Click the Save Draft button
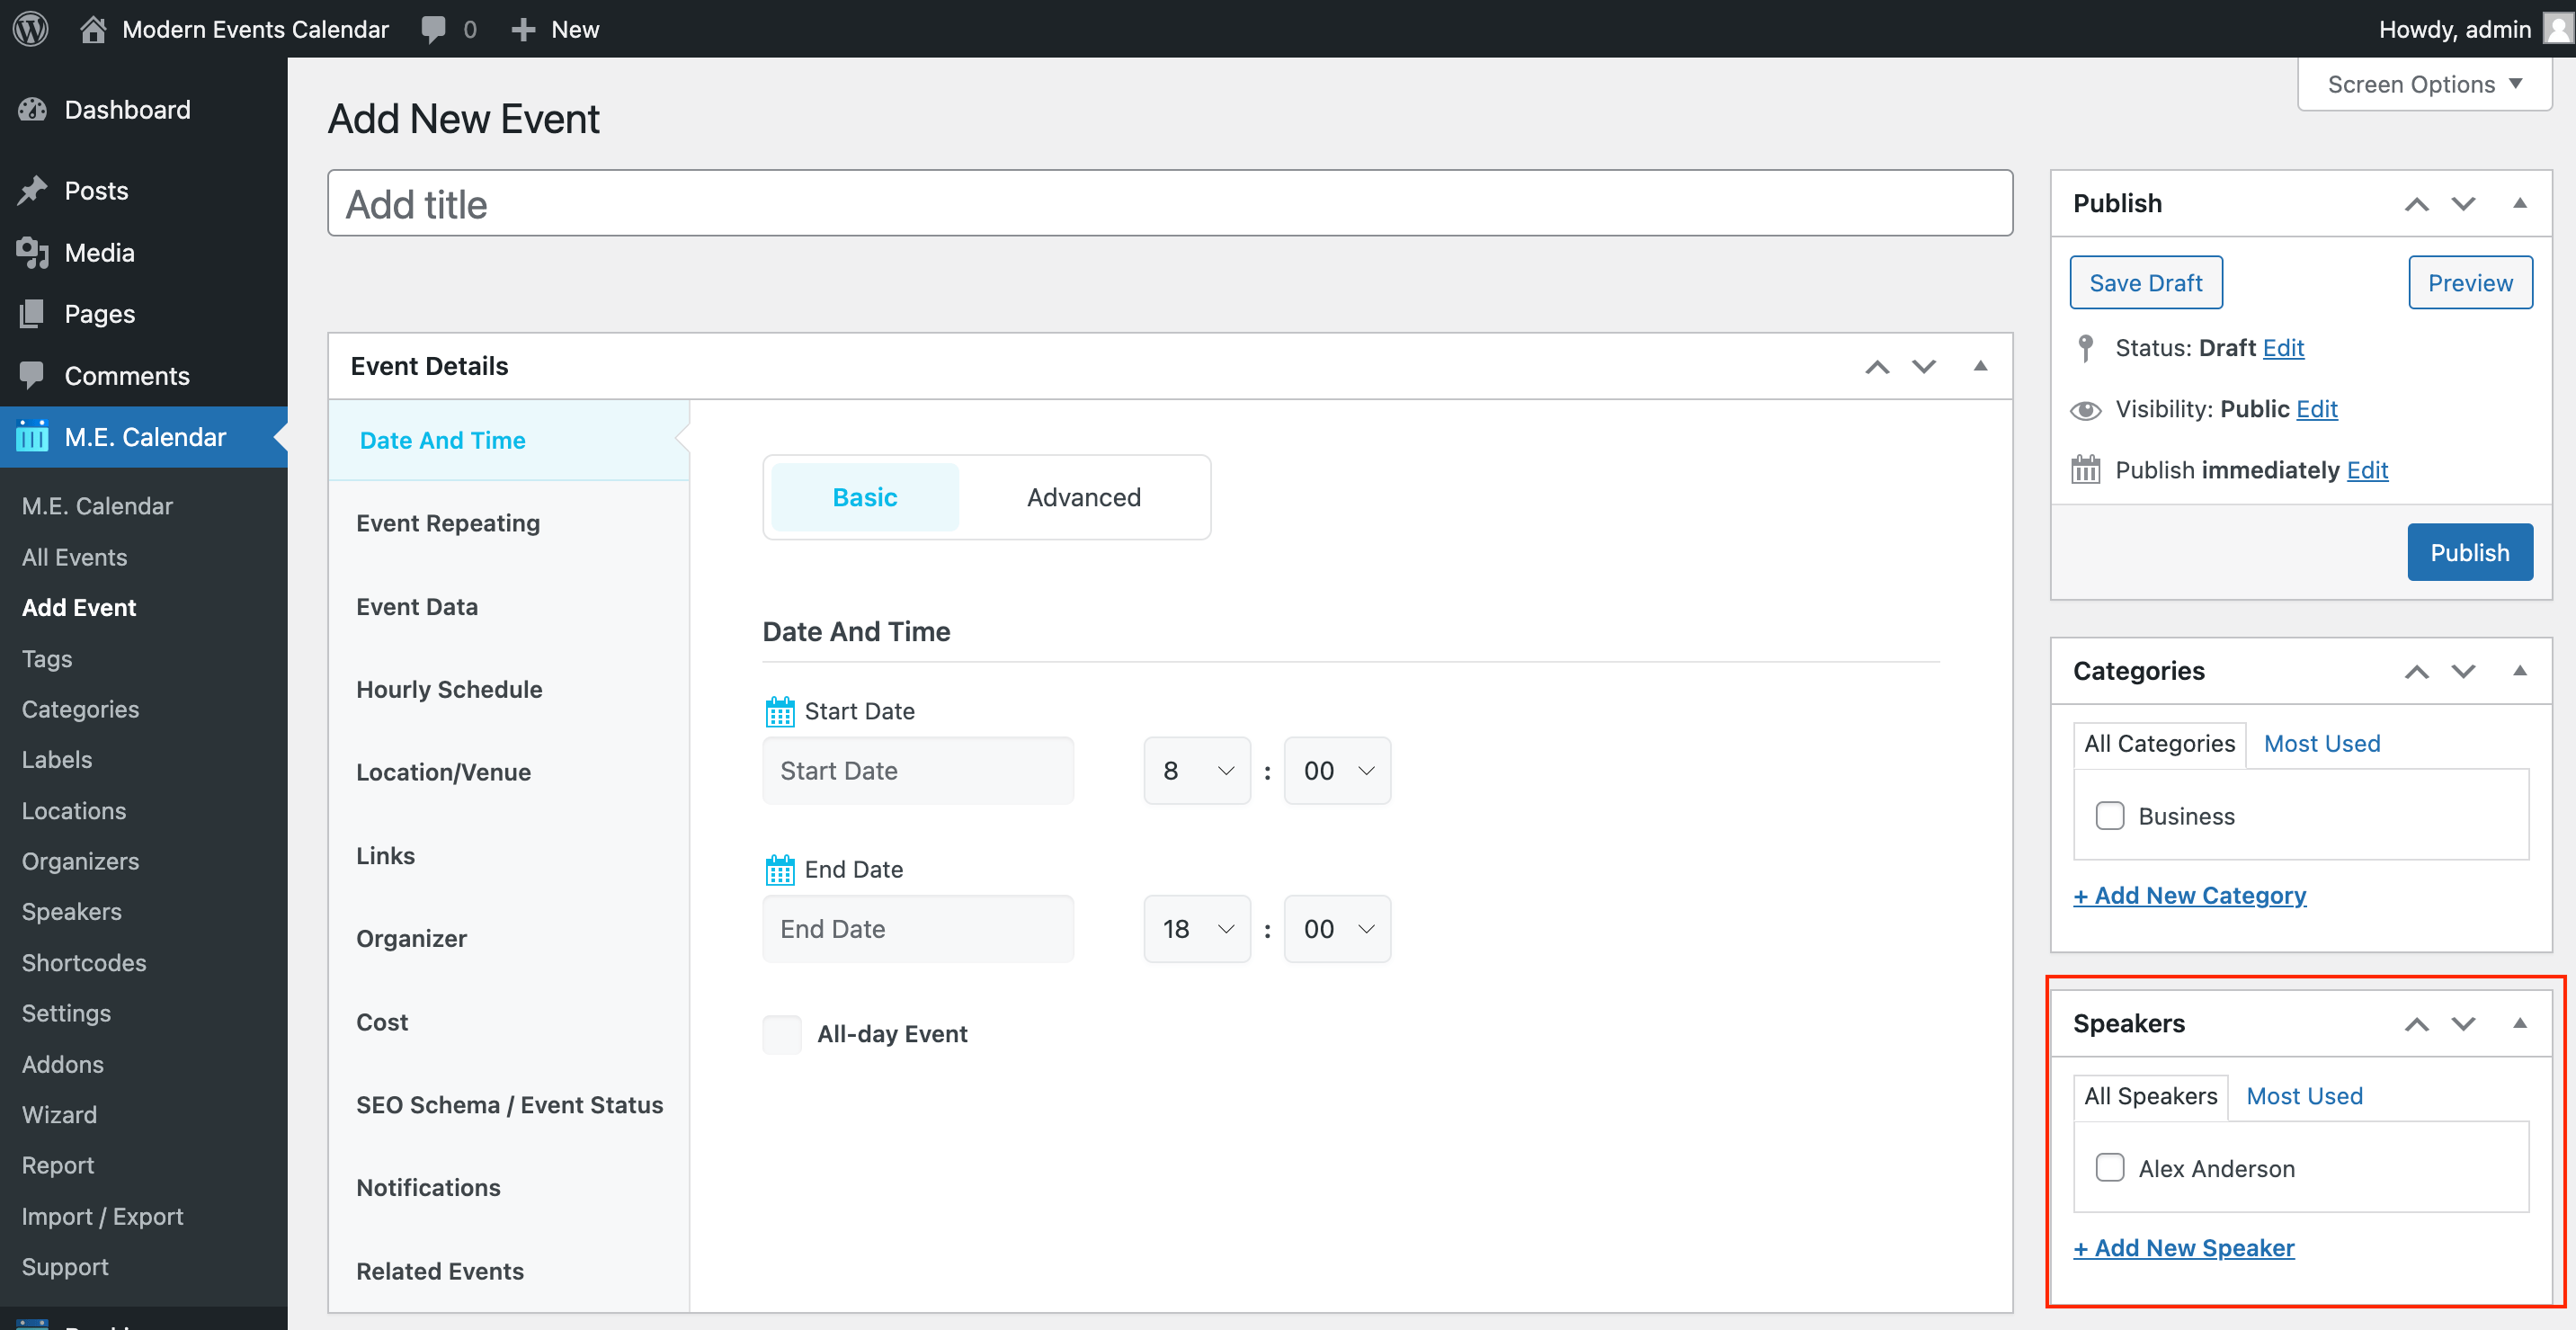The height and width of the screenshot is (1330, 2576). click(2145, 283)
